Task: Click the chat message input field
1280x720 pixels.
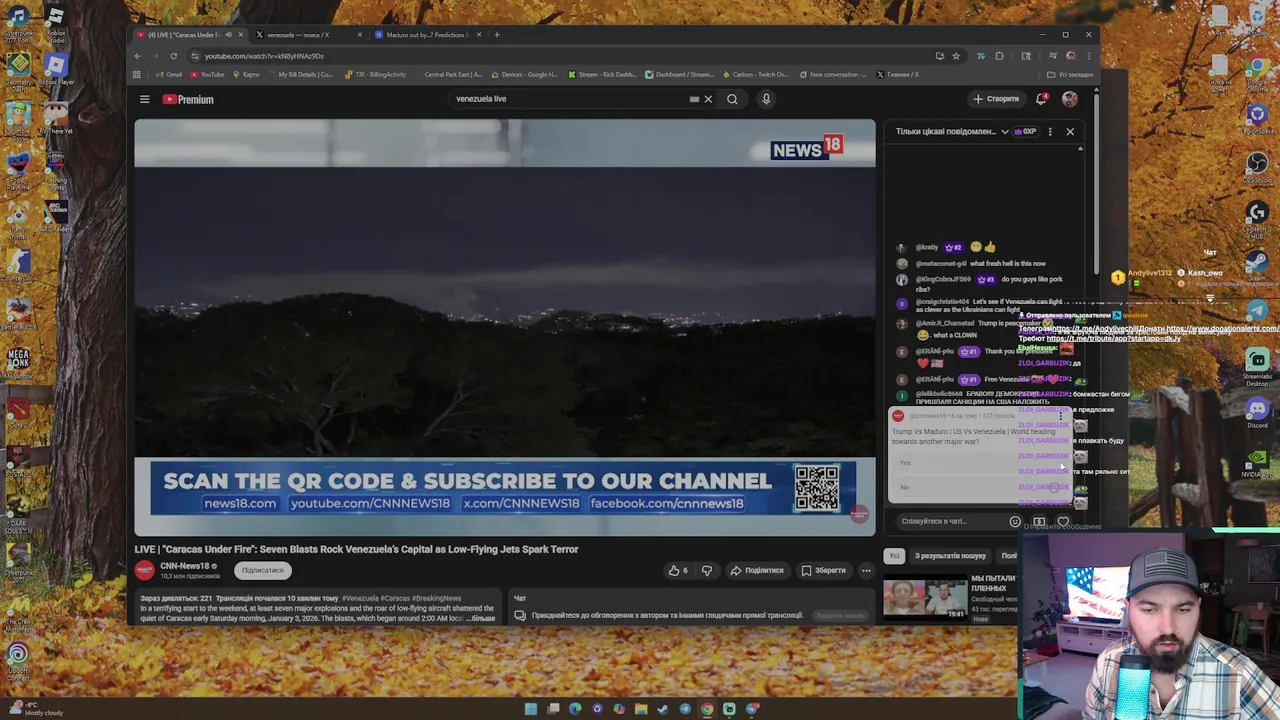Action: click(x=950, y=521)
